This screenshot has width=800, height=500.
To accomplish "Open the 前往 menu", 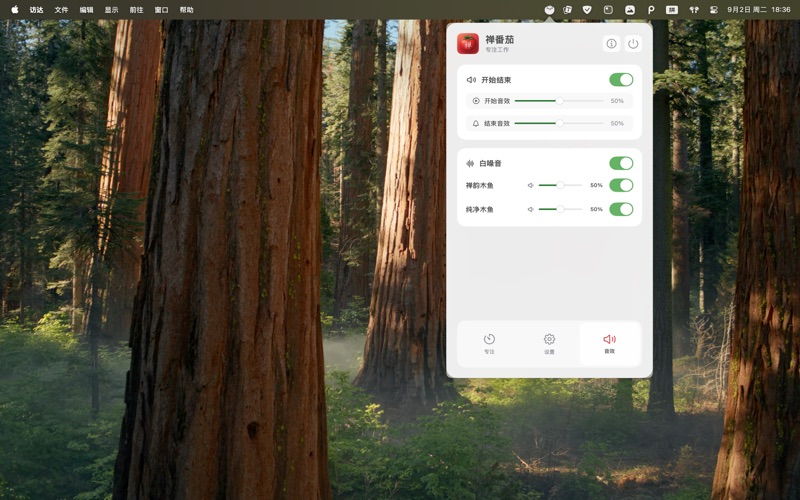I will click(136, 9).
